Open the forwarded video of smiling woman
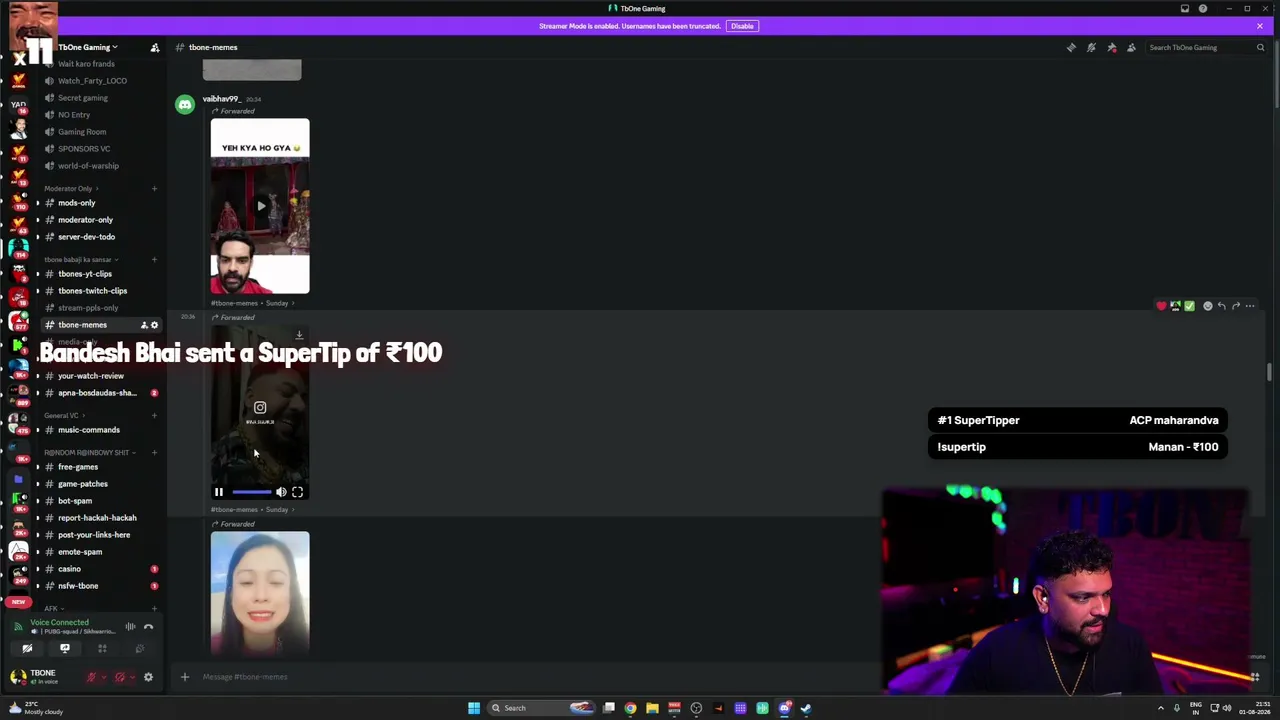Image resolution: width=1280 pixels, height=720 pixels. [x=260, y=593]
